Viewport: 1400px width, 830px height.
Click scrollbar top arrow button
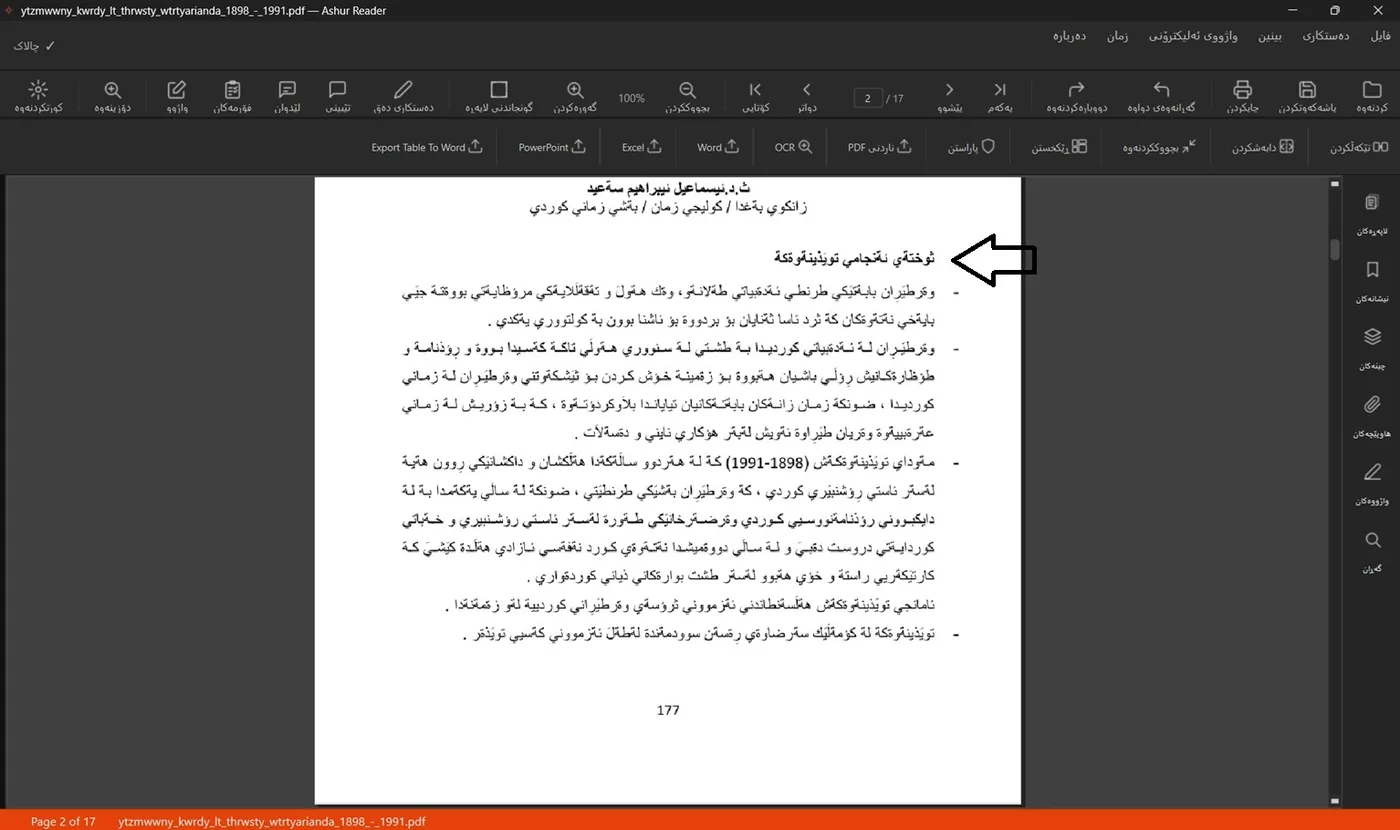[1334, 184]
